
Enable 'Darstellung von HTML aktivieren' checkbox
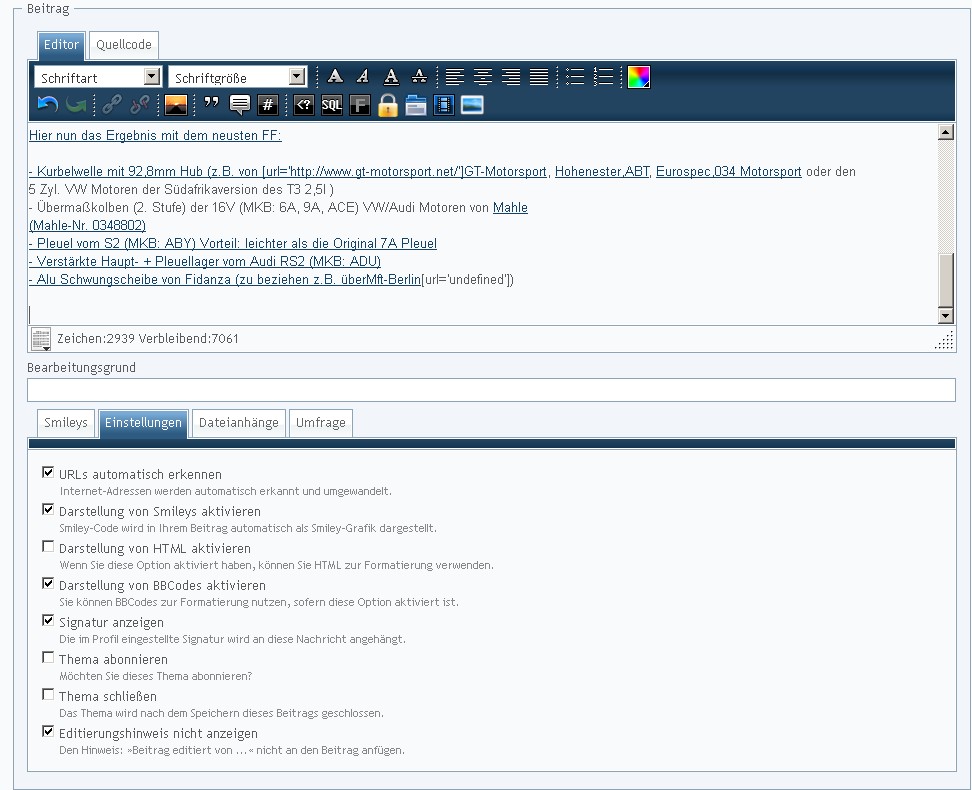(x=48, y=547)
